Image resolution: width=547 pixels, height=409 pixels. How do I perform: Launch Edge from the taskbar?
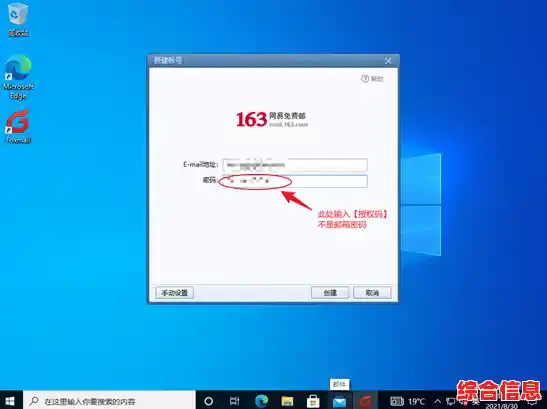click(261, 401)
